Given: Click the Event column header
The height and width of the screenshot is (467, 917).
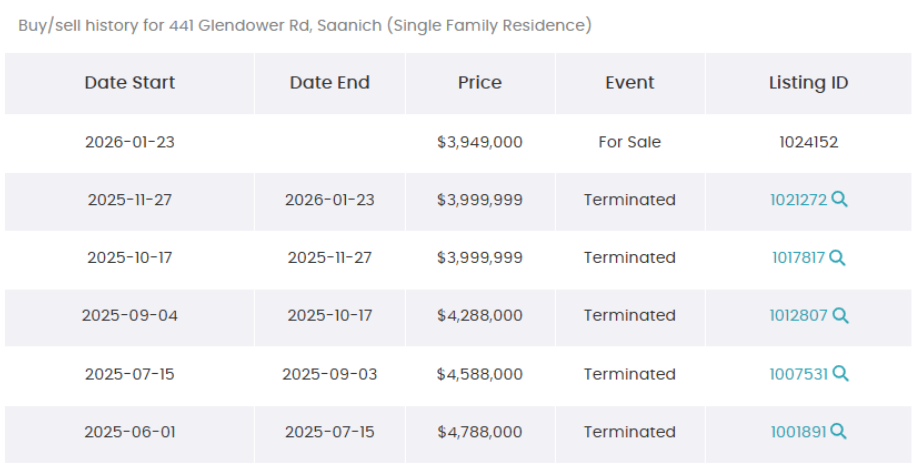Looking at the screenshot, I should coord(630,83).
